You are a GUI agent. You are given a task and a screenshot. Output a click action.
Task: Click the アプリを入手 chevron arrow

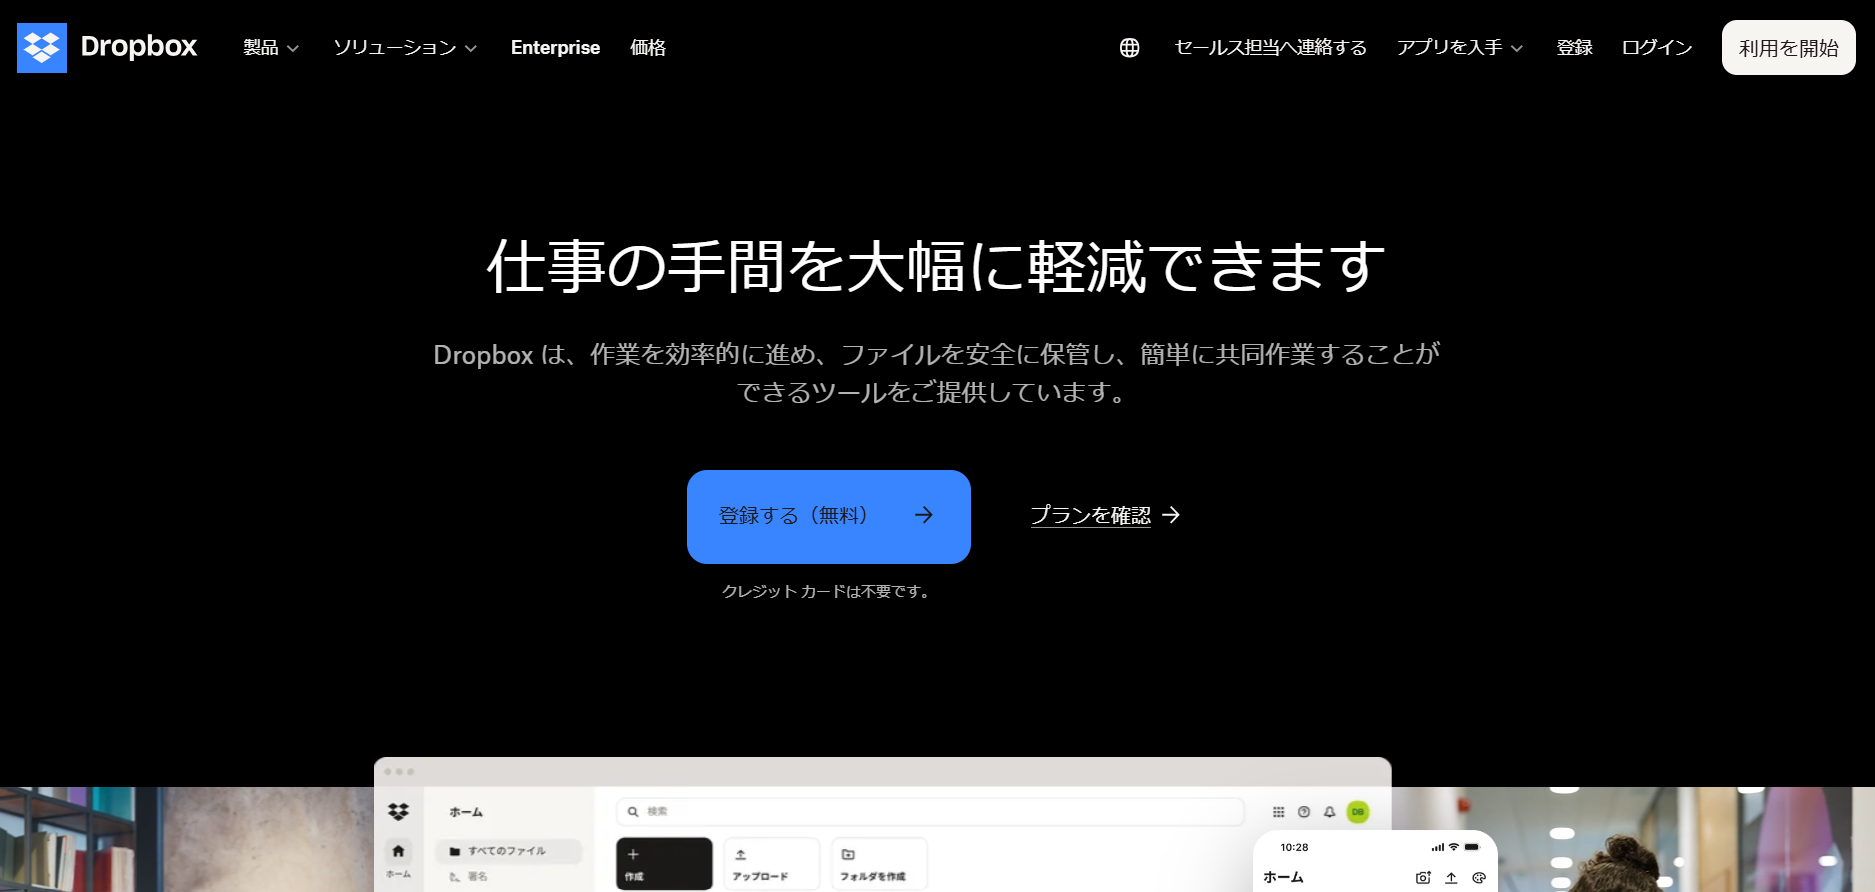point(1517,49)
